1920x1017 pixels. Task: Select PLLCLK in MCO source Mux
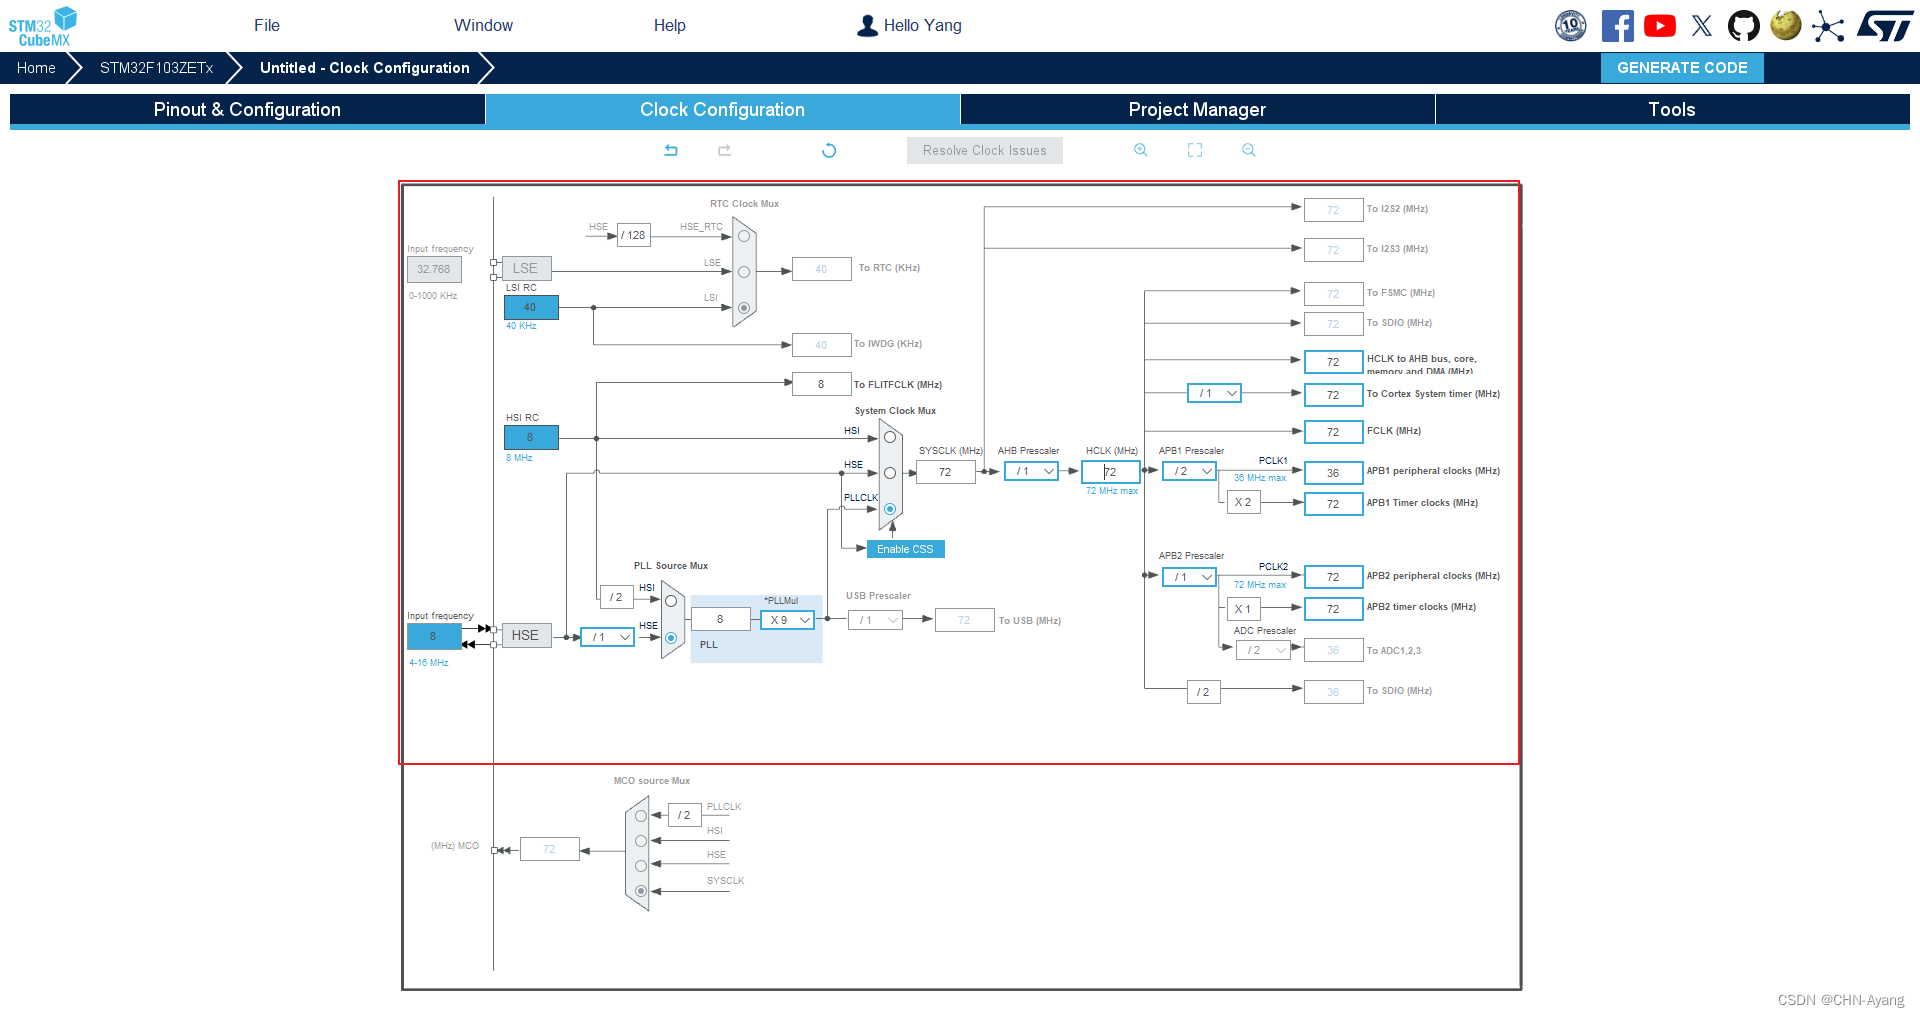641,816
